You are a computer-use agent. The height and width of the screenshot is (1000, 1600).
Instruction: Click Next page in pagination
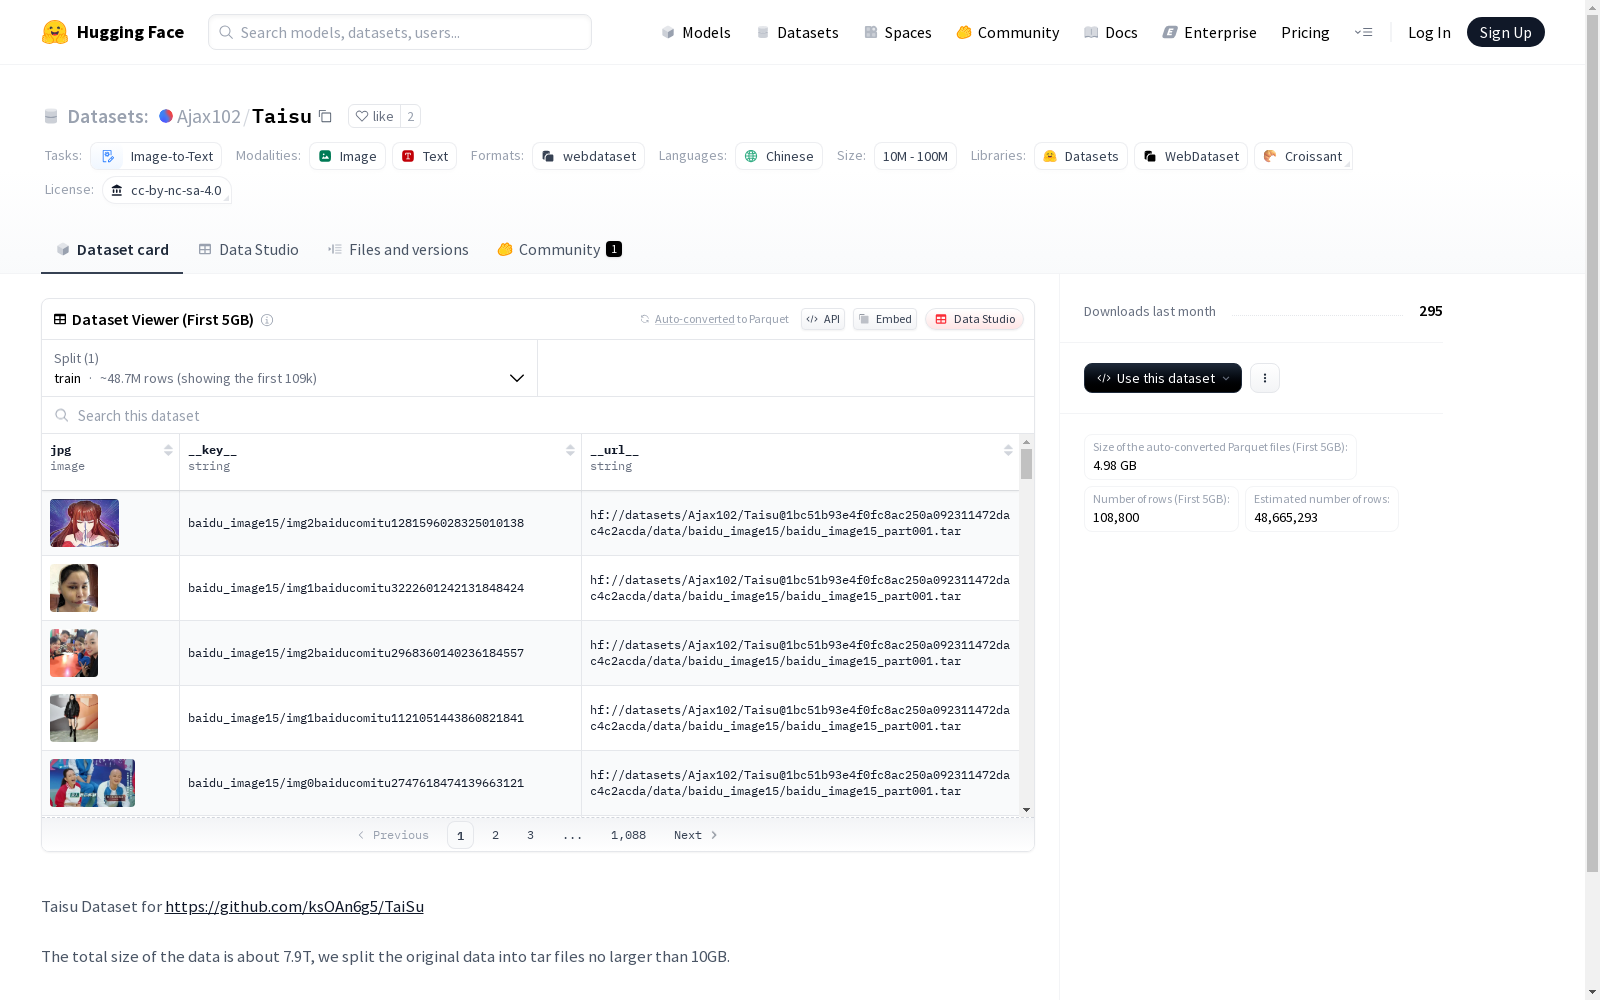696,835
